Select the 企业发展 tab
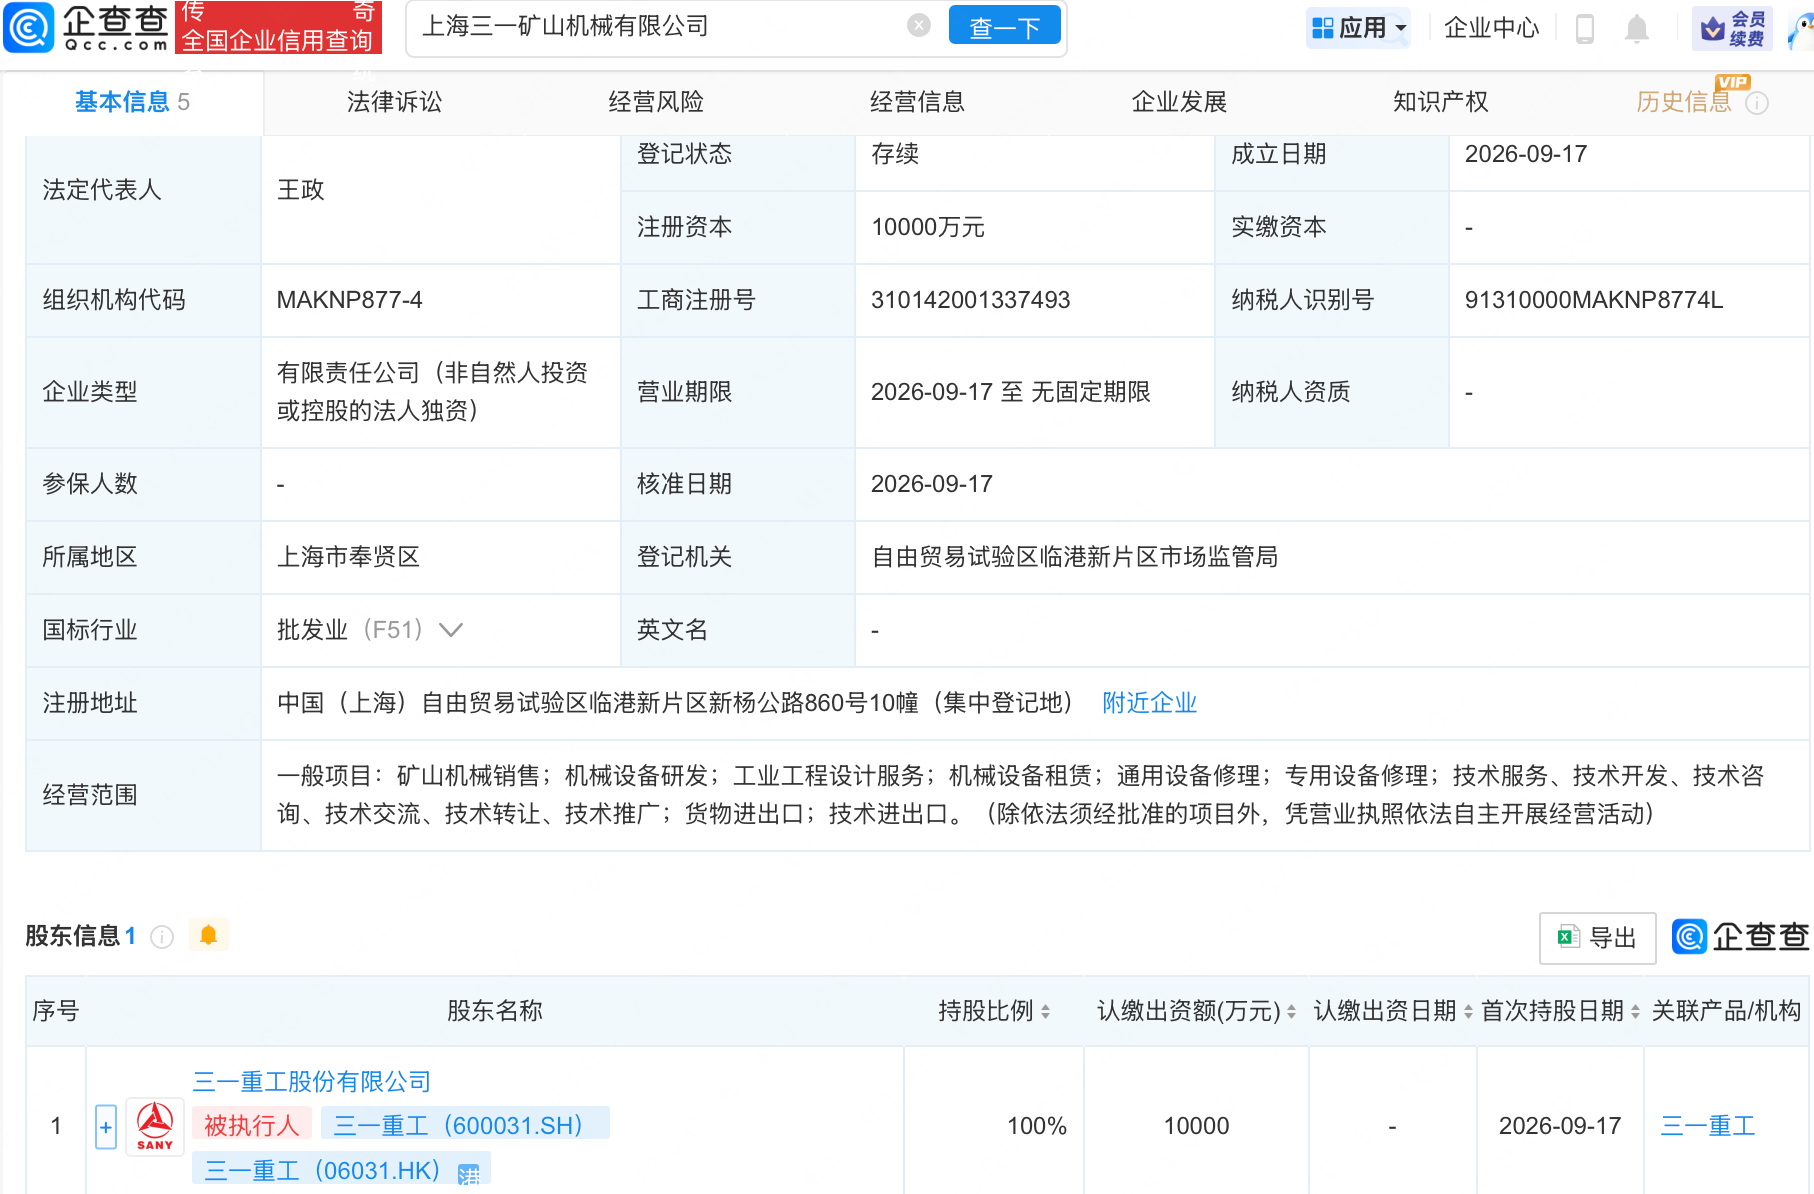Image resolution: width=1814 pixels, height=1194 pixels. [1179, 102]
